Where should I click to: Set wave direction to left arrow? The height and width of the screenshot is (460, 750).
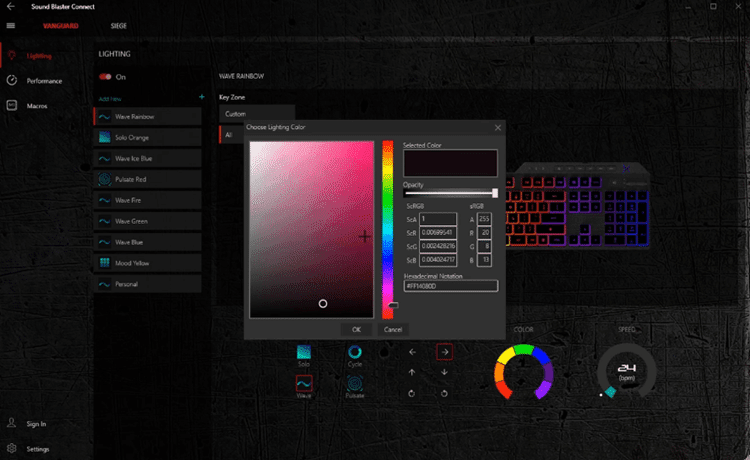coord(412,352)
